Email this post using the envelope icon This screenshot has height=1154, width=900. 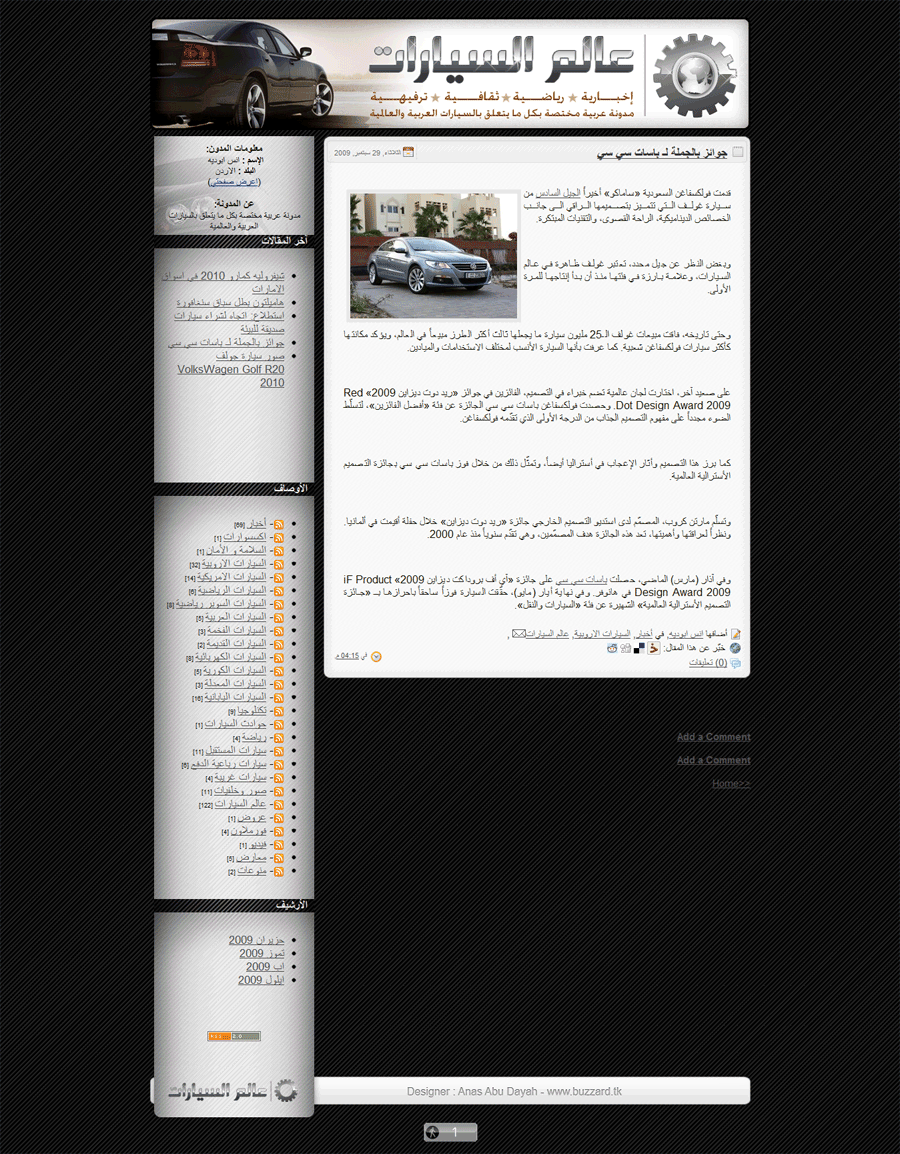click(518, 634)
